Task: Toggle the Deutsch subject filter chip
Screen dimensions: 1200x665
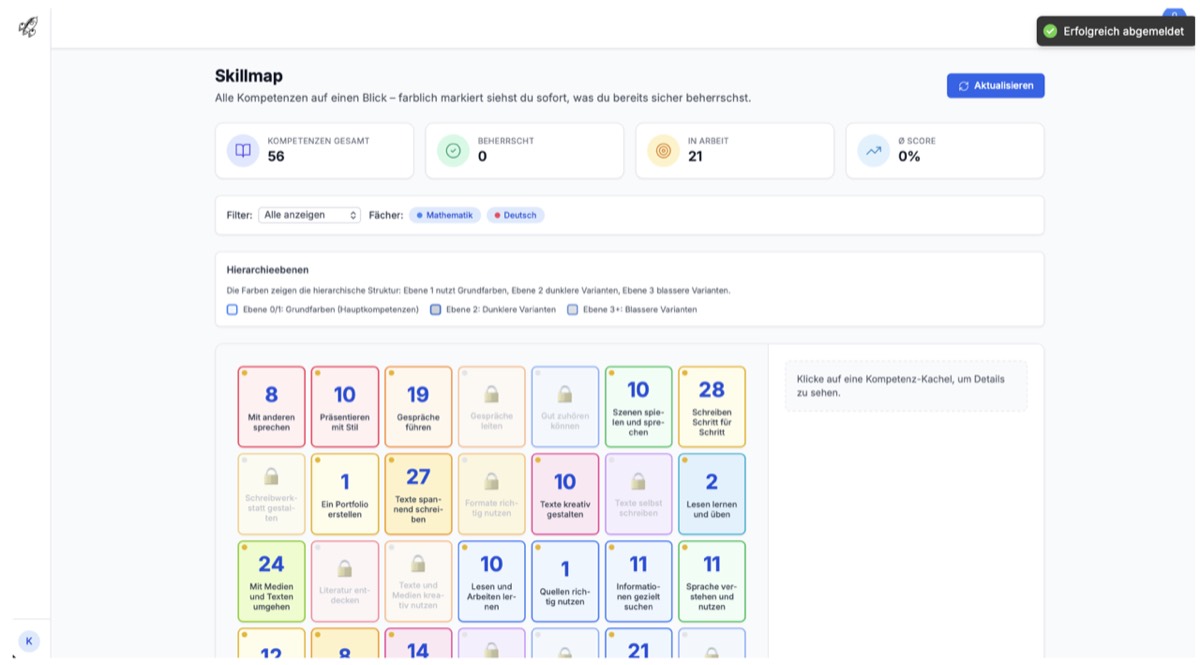Action: coord(515,215)
